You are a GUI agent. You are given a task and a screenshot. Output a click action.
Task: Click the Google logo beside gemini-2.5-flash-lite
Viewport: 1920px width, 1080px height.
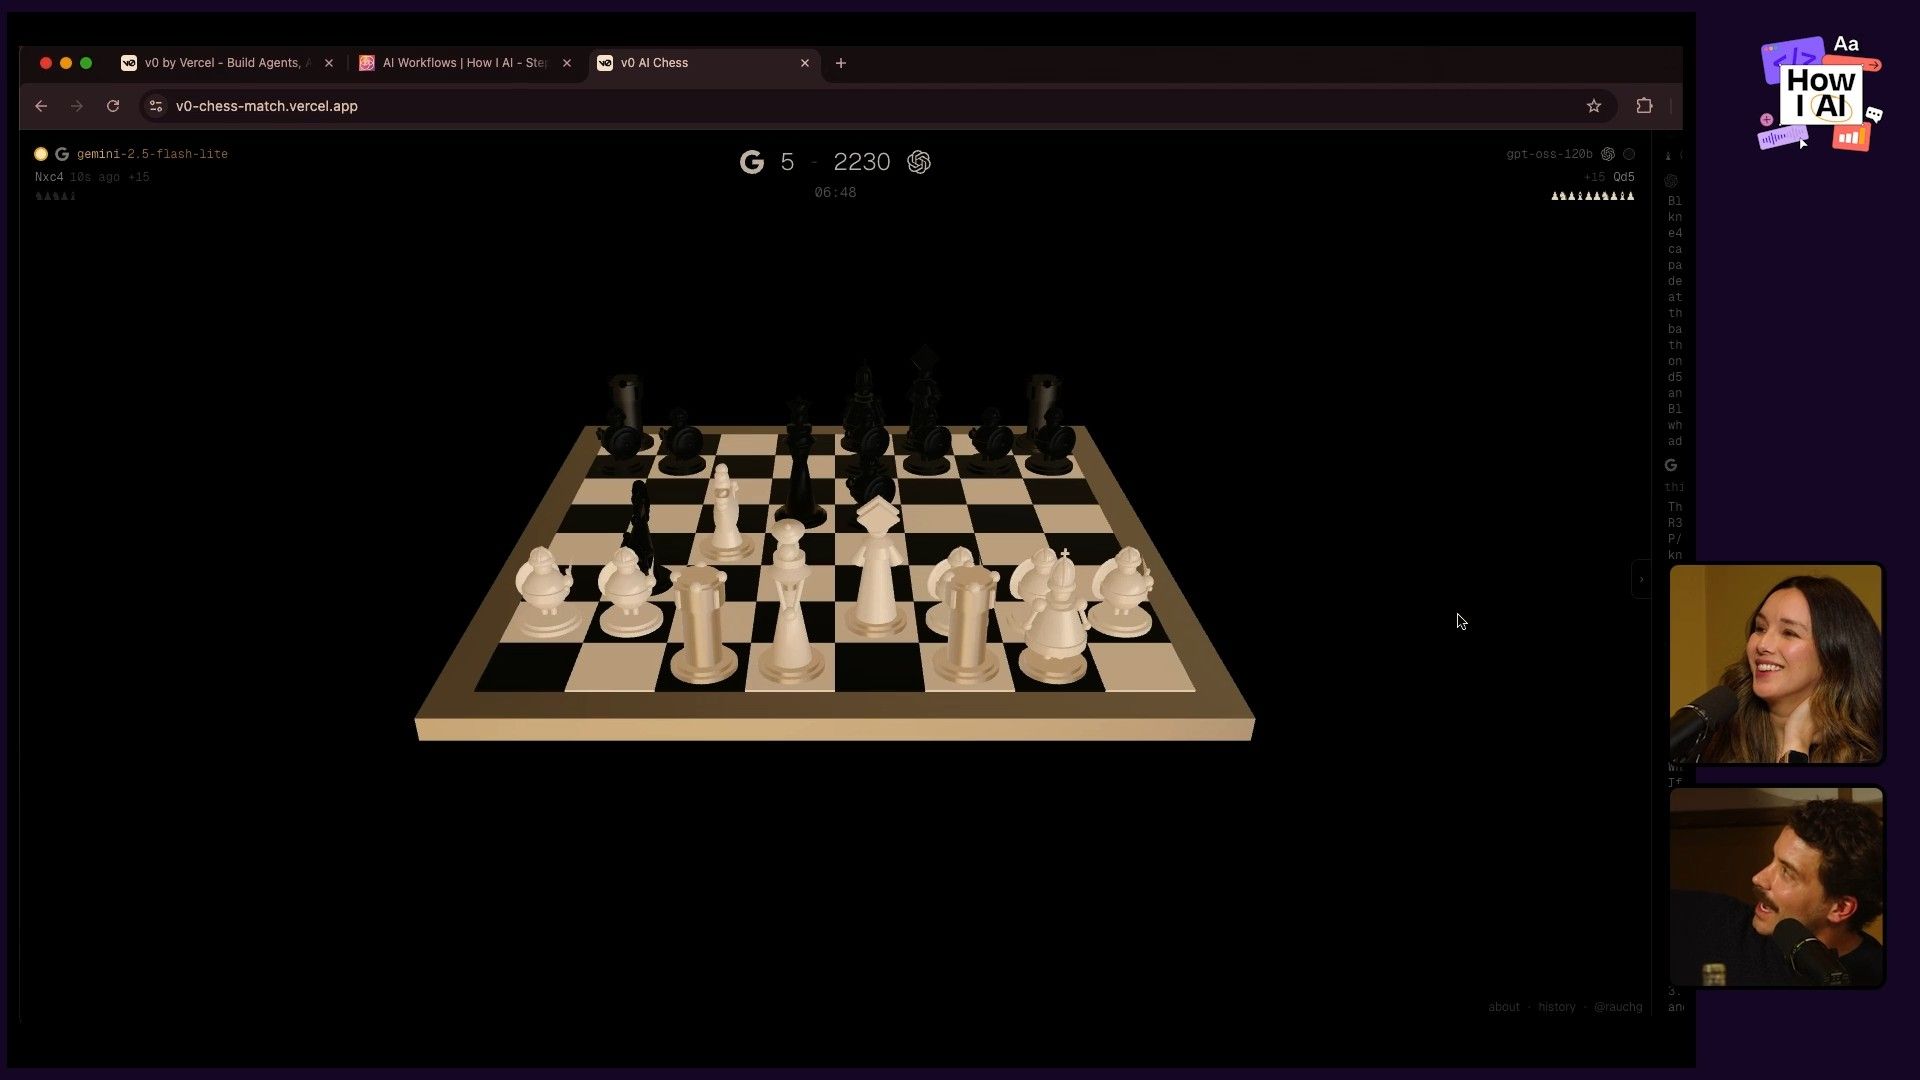point(62,154)
